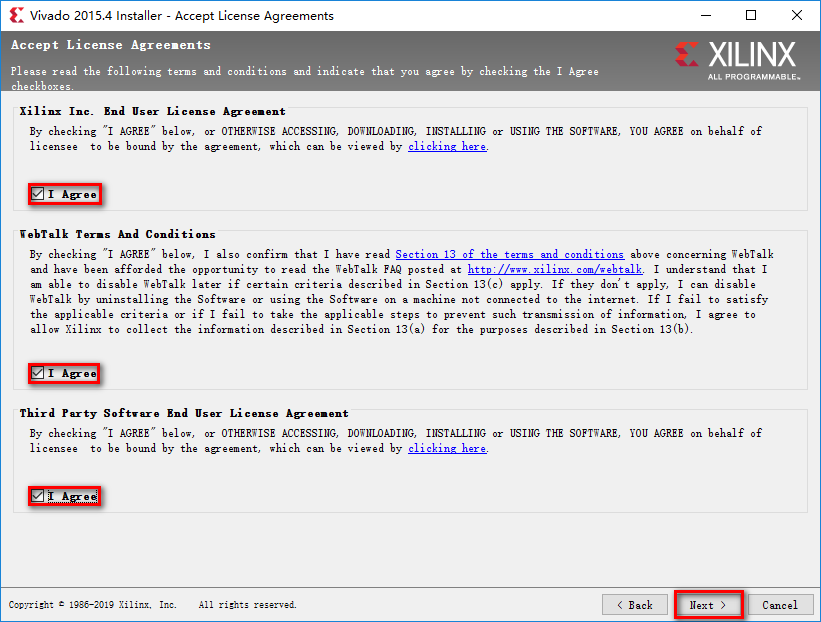Open Xilinx End User License 'clicking here' link
Image resolution: width=821 pixels, height=622 pixels.
[x=447, y=147]
